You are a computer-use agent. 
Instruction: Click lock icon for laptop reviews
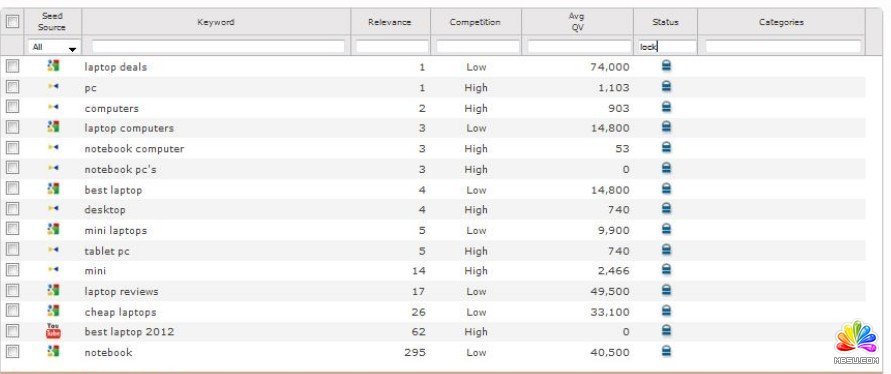[x=667, y=290]
